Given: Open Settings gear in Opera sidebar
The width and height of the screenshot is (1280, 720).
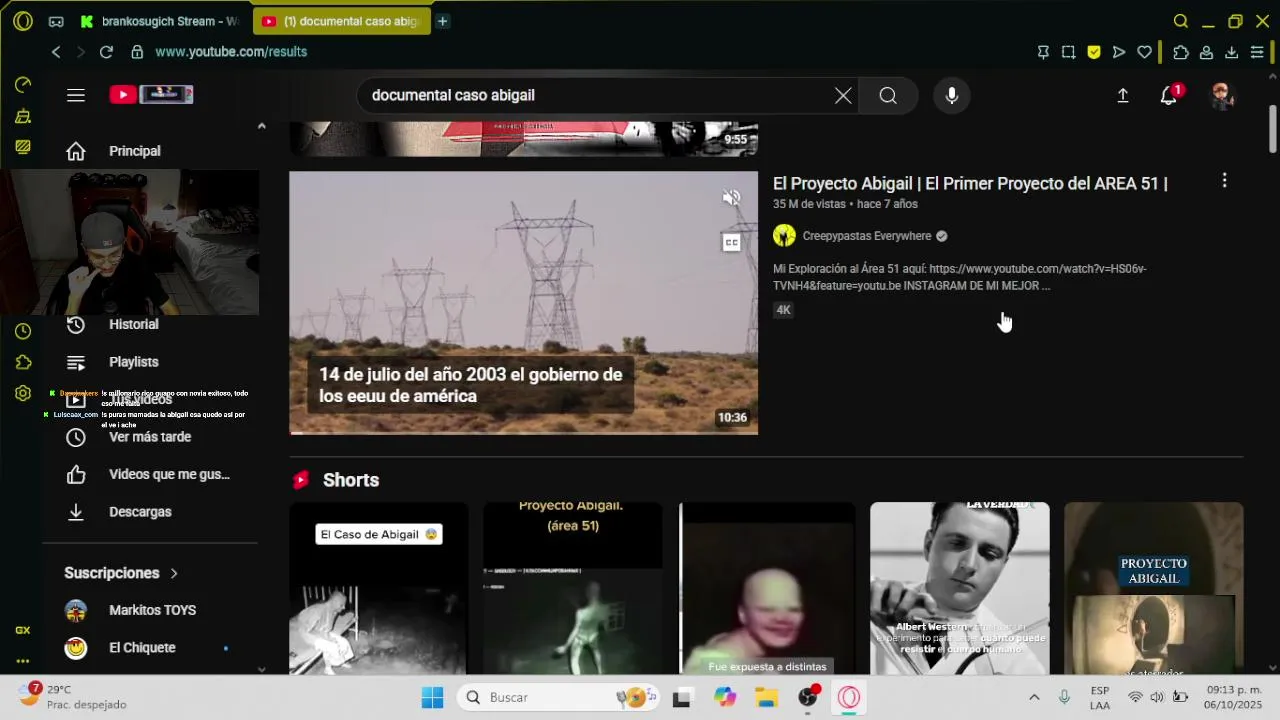Looking at the screenshot, I should click(23, 393).
